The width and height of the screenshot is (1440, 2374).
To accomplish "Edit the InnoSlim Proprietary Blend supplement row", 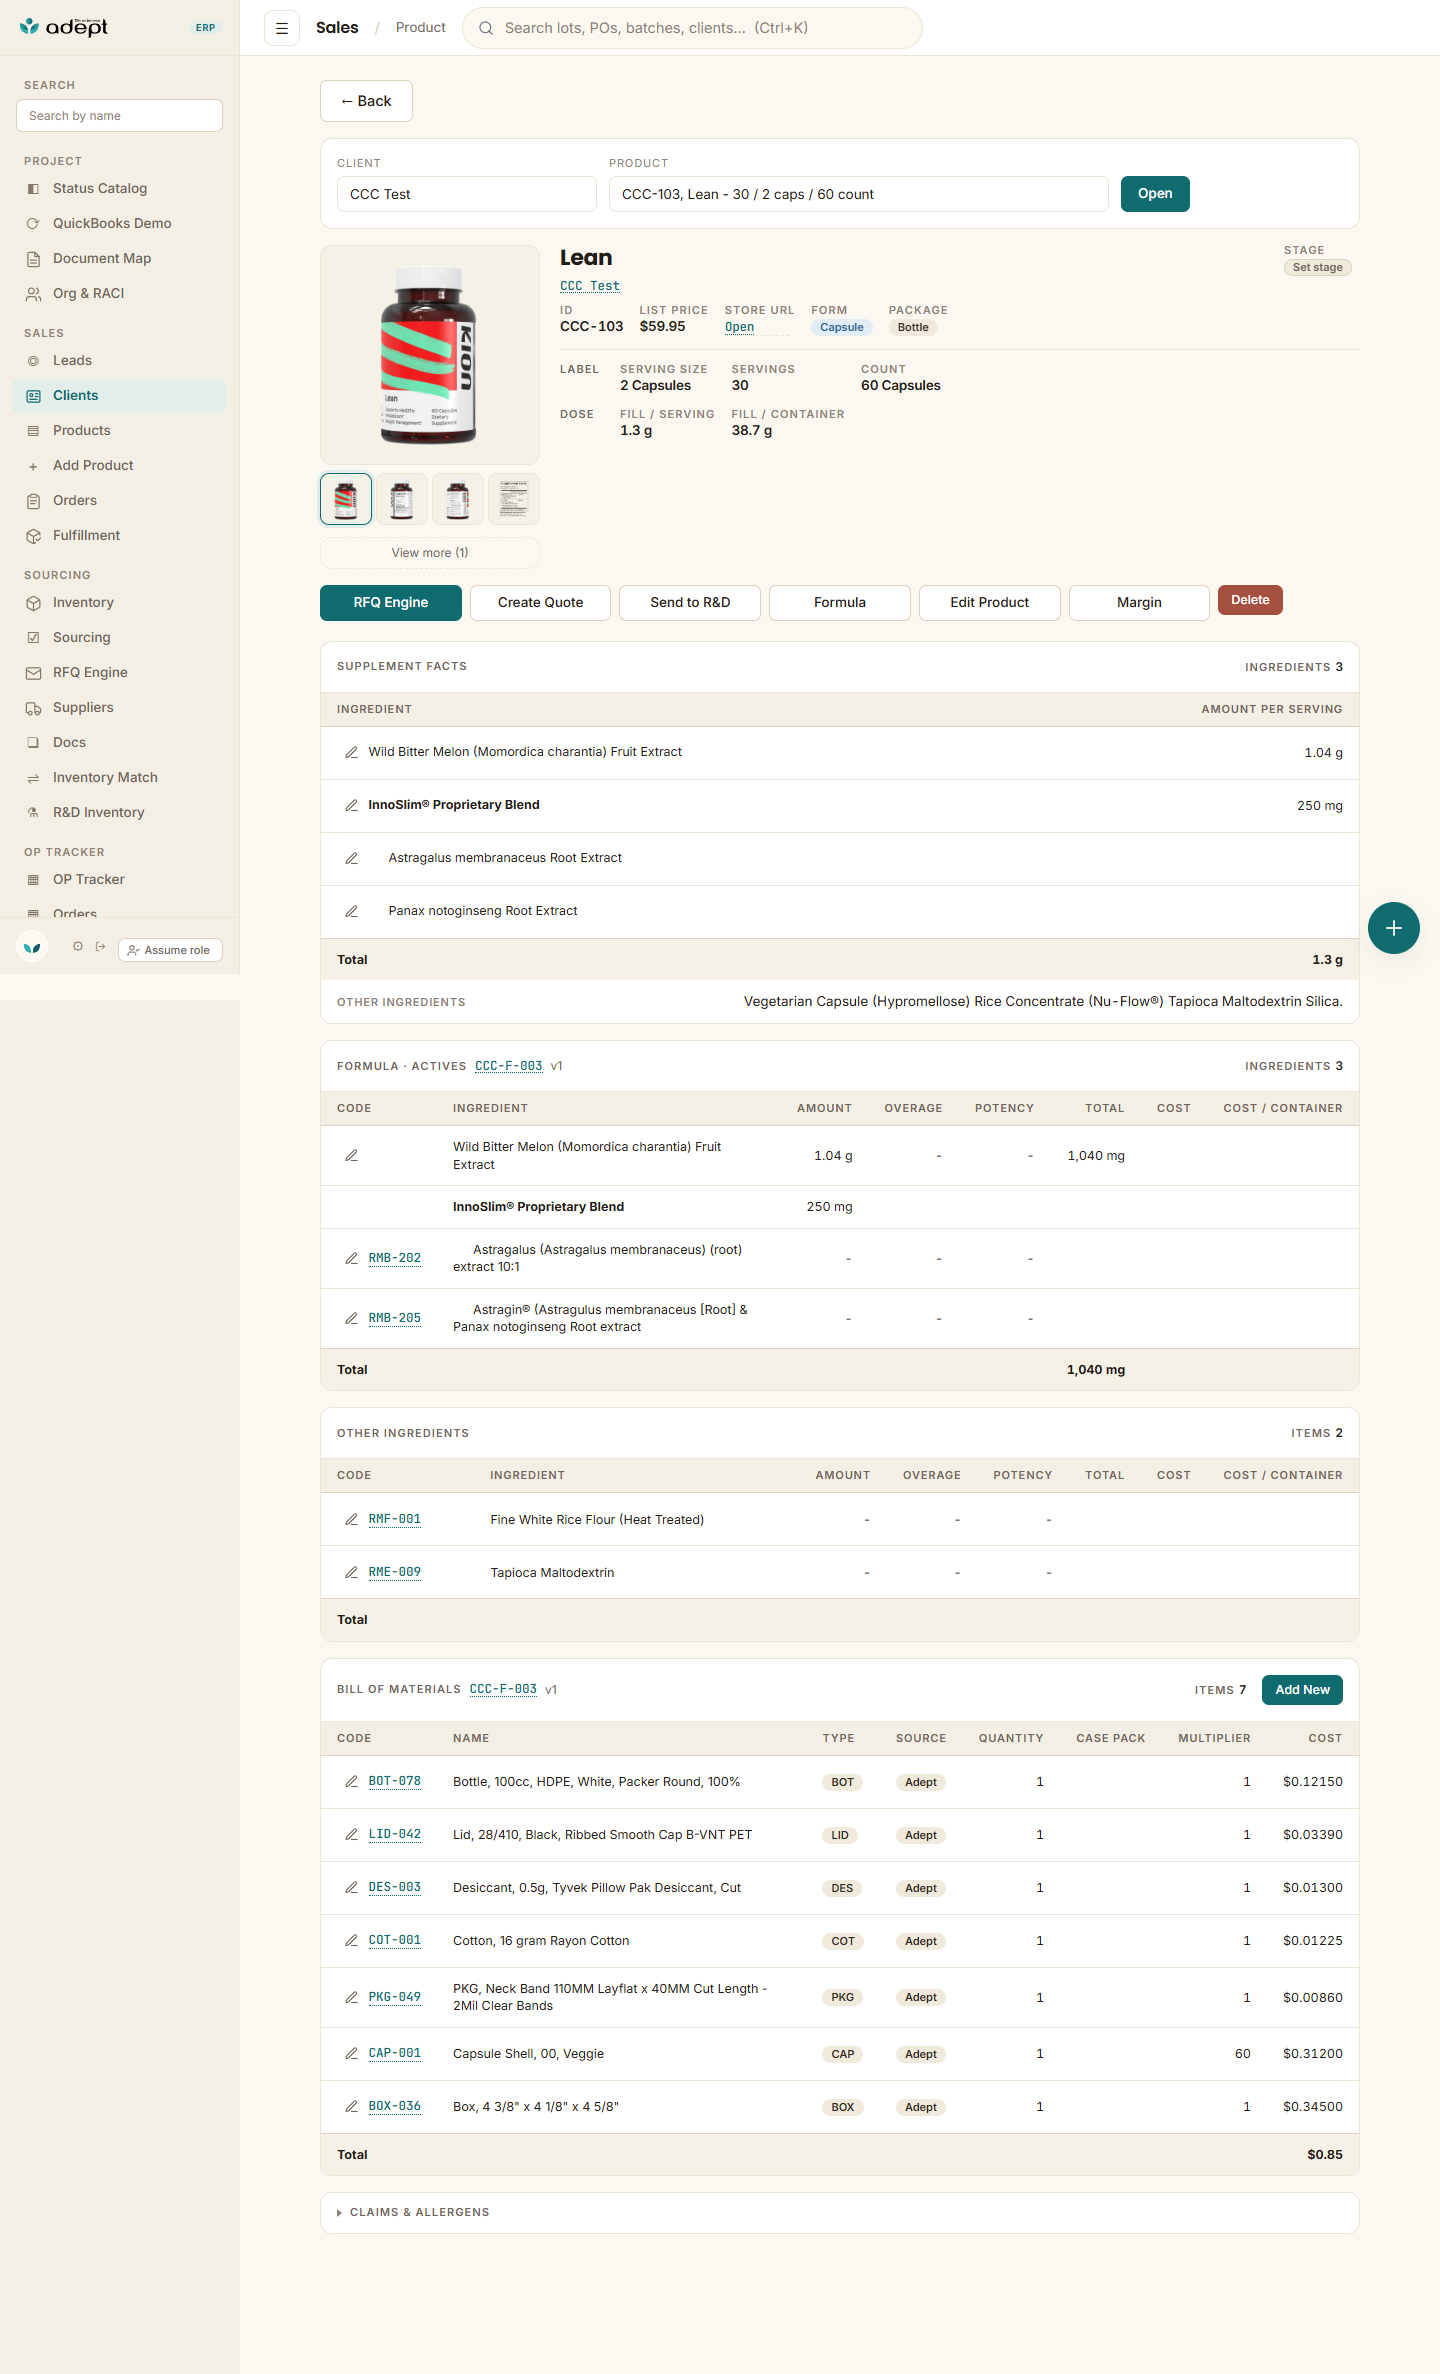I will point(352,805).
